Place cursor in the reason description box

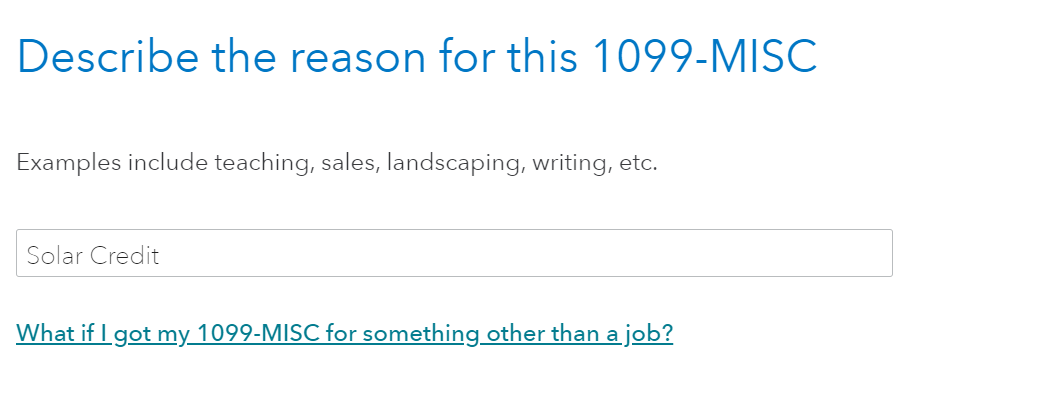(454, 254)
